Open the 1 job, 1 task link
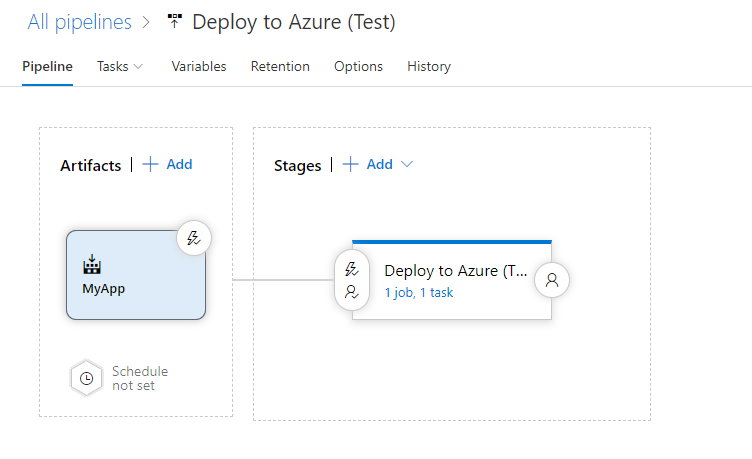Screen dimensions: 752x459 click(x=419, y=293)
